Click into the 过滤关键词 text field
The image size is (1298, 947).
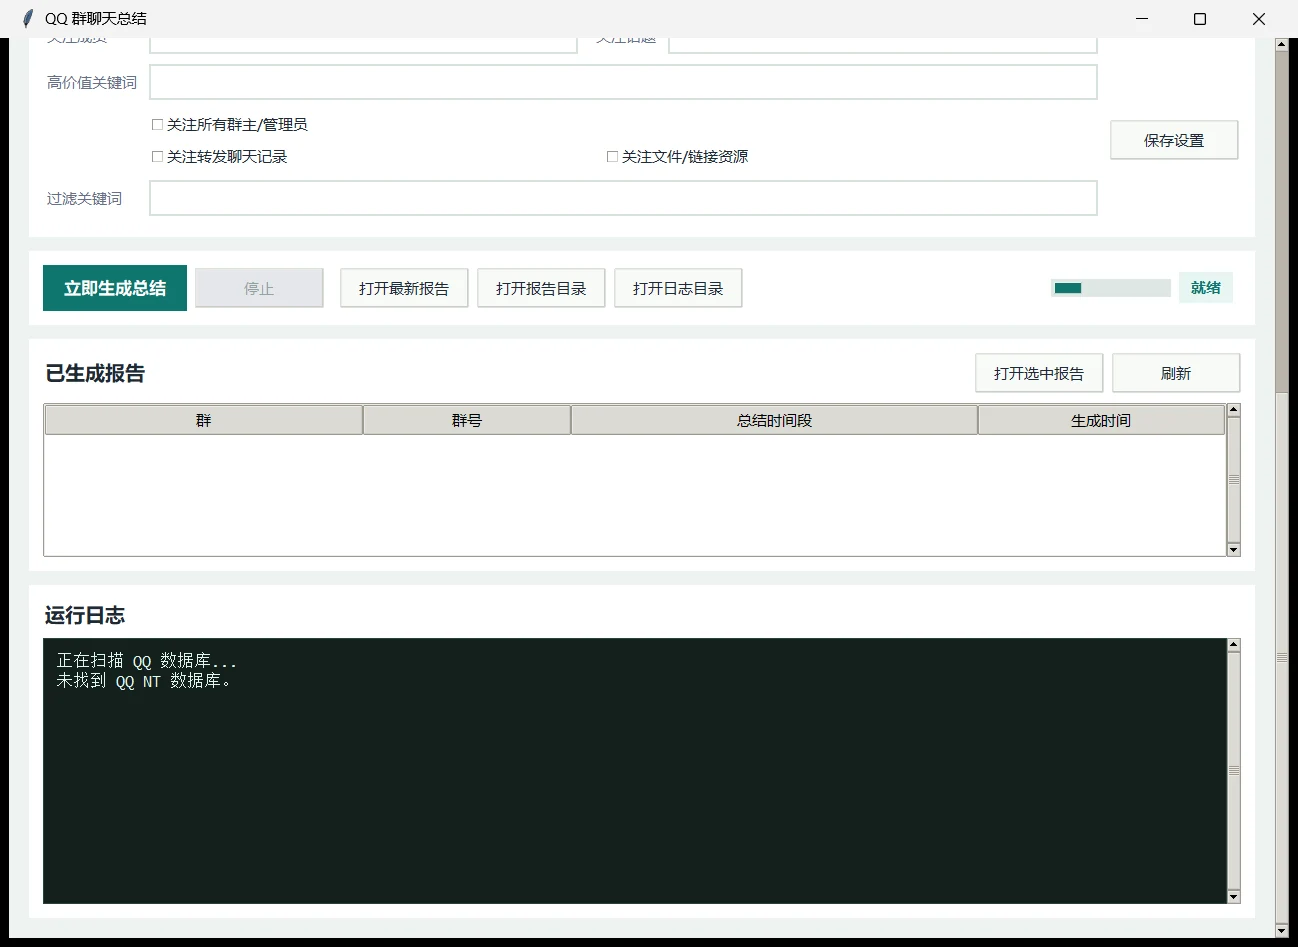[623, 198]
